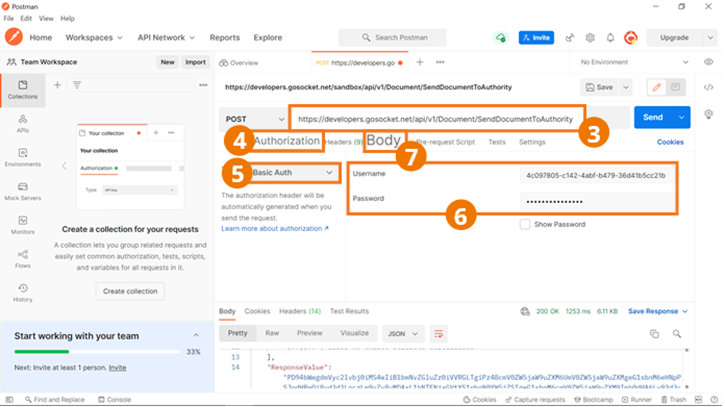
Task: Click the comments icon next to pencil
Action: 676,87
